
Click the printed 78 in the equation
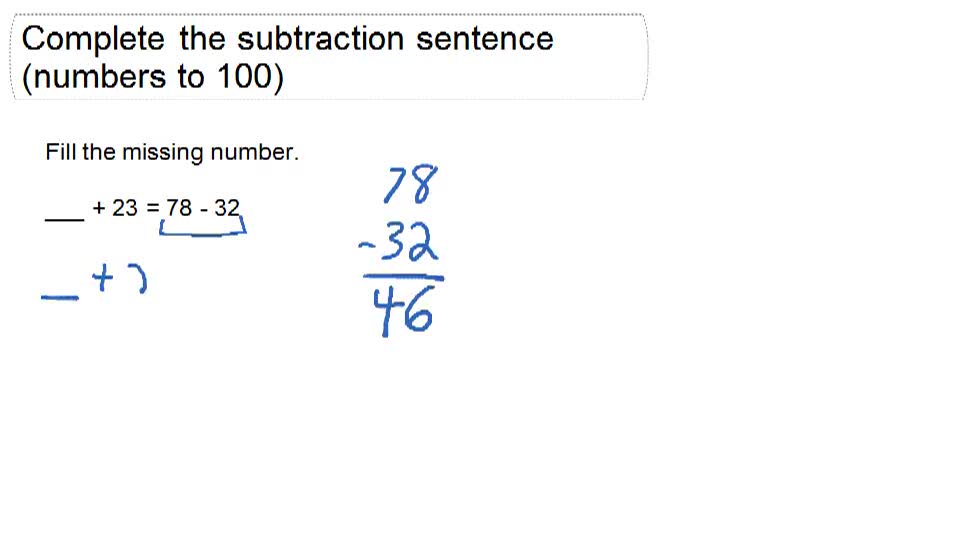click(180, 208)
